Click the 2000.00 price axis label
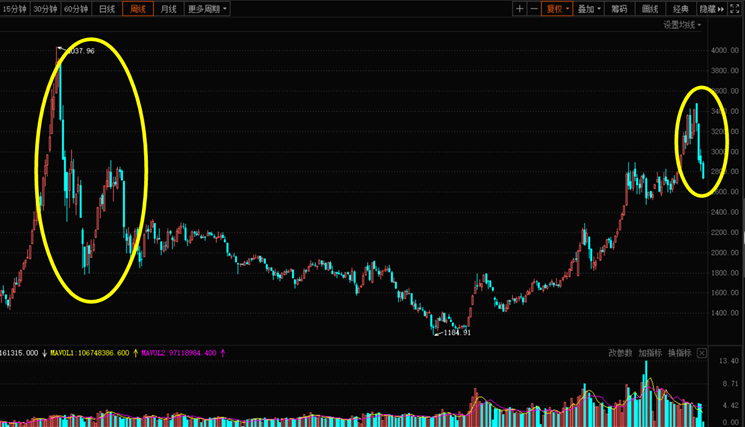This screenshot has height=427, width=745. tap(725, 253)
